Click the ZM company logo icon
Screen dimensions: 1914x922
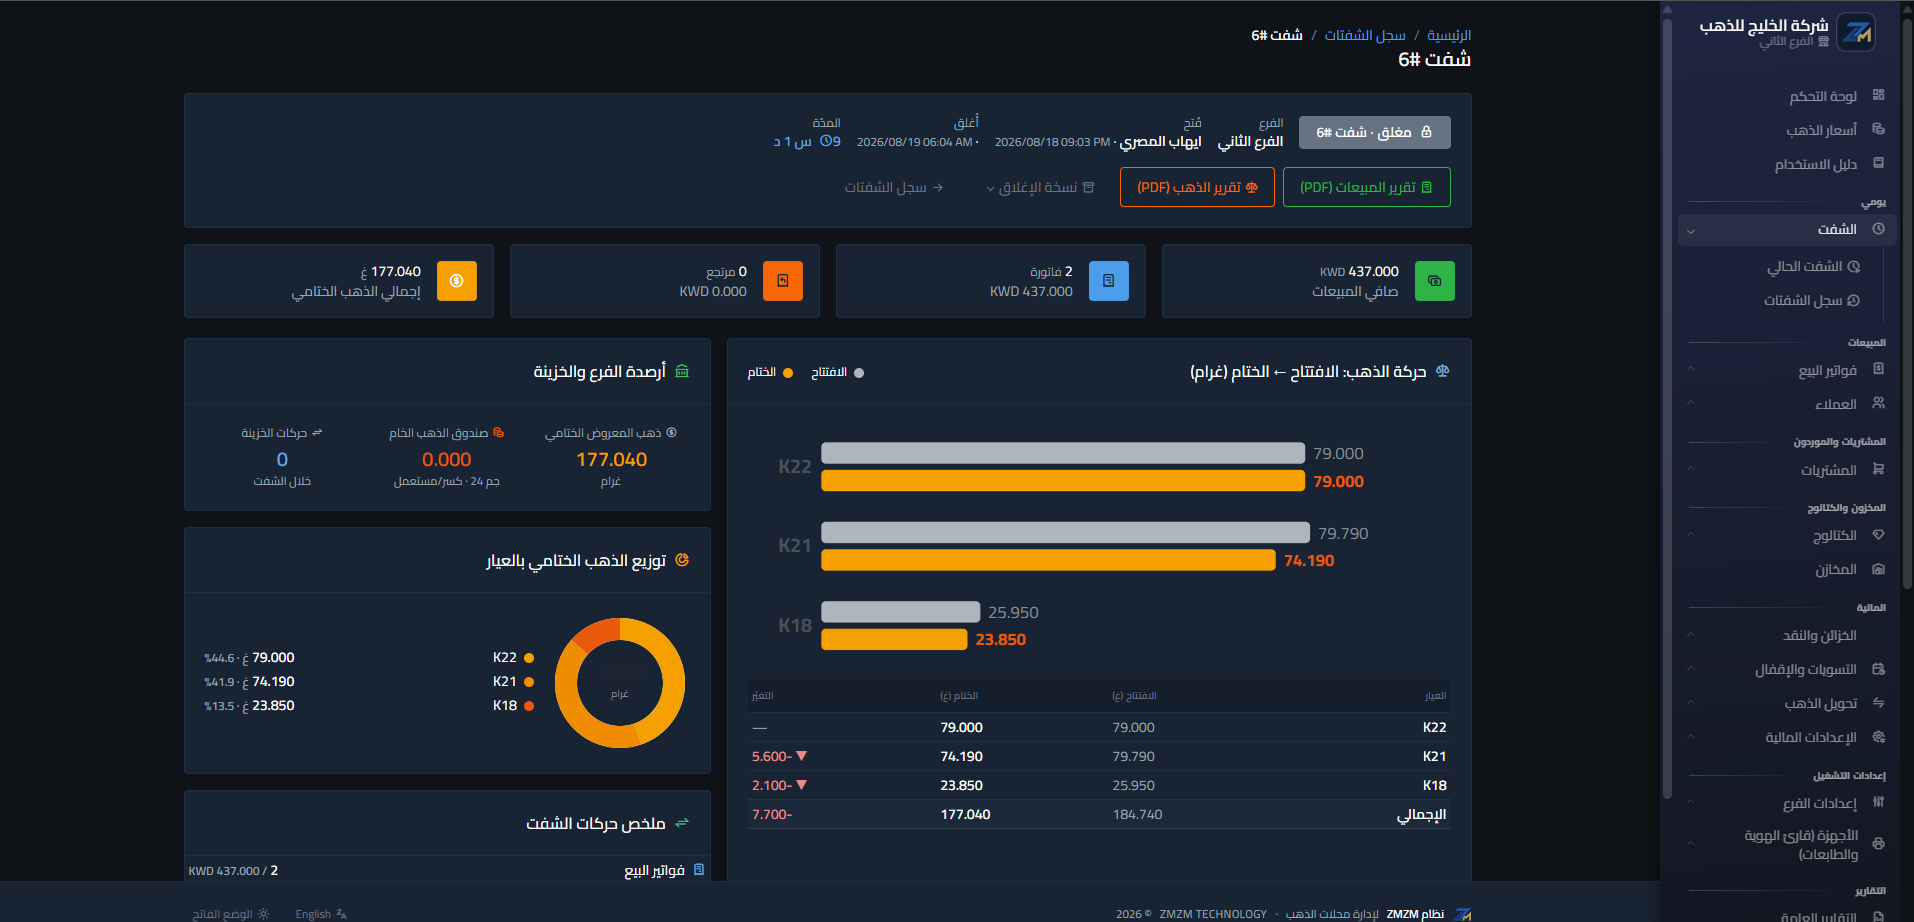[1857, 33]
